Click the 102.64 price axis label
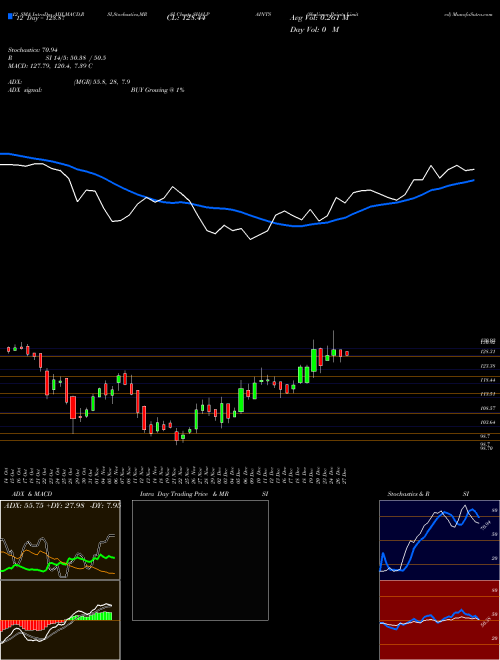 487,422
